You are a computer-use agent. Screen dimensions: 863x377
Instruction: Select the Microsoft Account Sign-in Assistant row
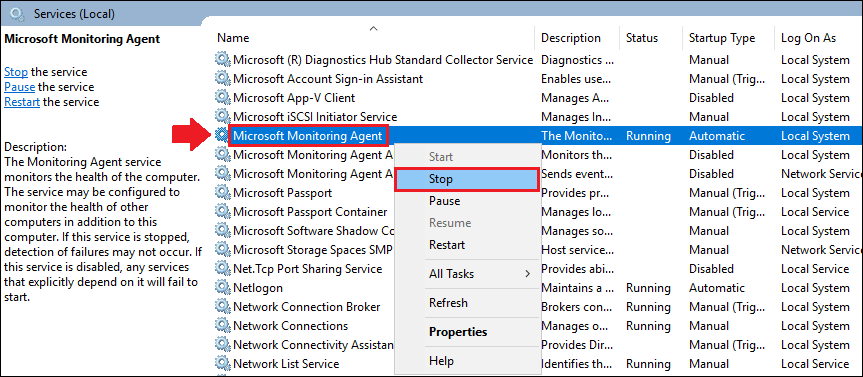point(328,79)
